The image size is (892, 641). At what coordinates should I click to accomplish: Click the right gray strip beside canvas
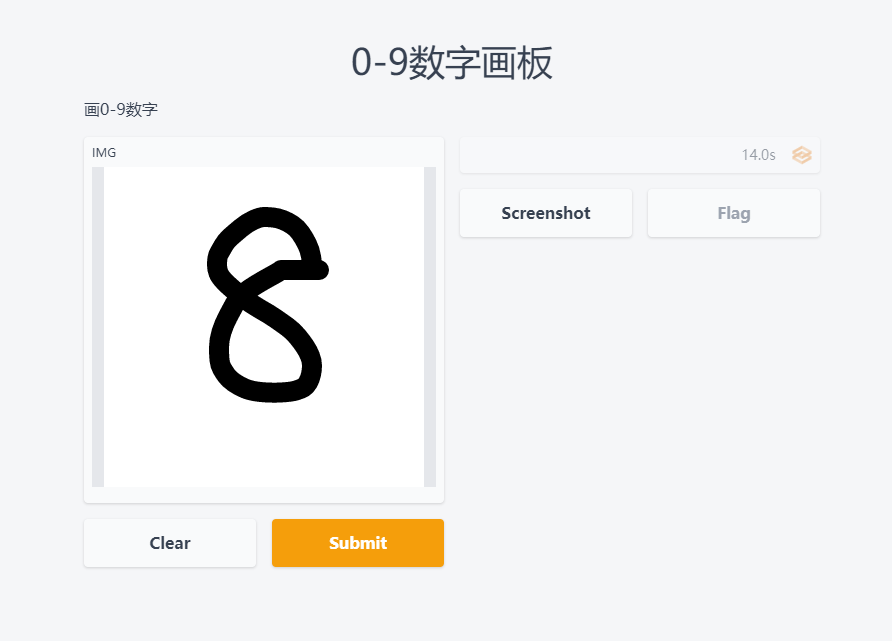click(x=430, y=327)
